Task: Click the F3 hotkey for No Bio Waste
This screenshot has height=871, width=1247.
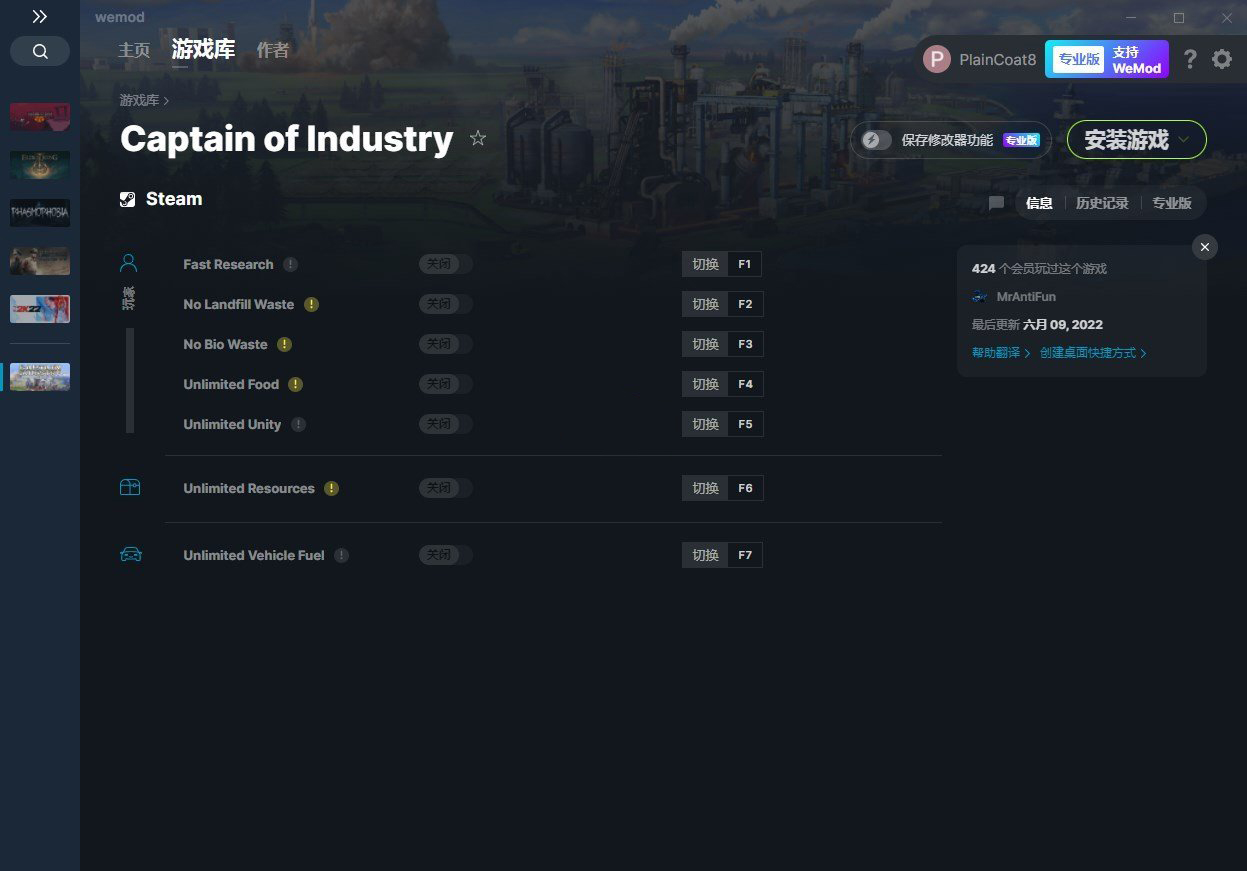Action: pos(745,344)
